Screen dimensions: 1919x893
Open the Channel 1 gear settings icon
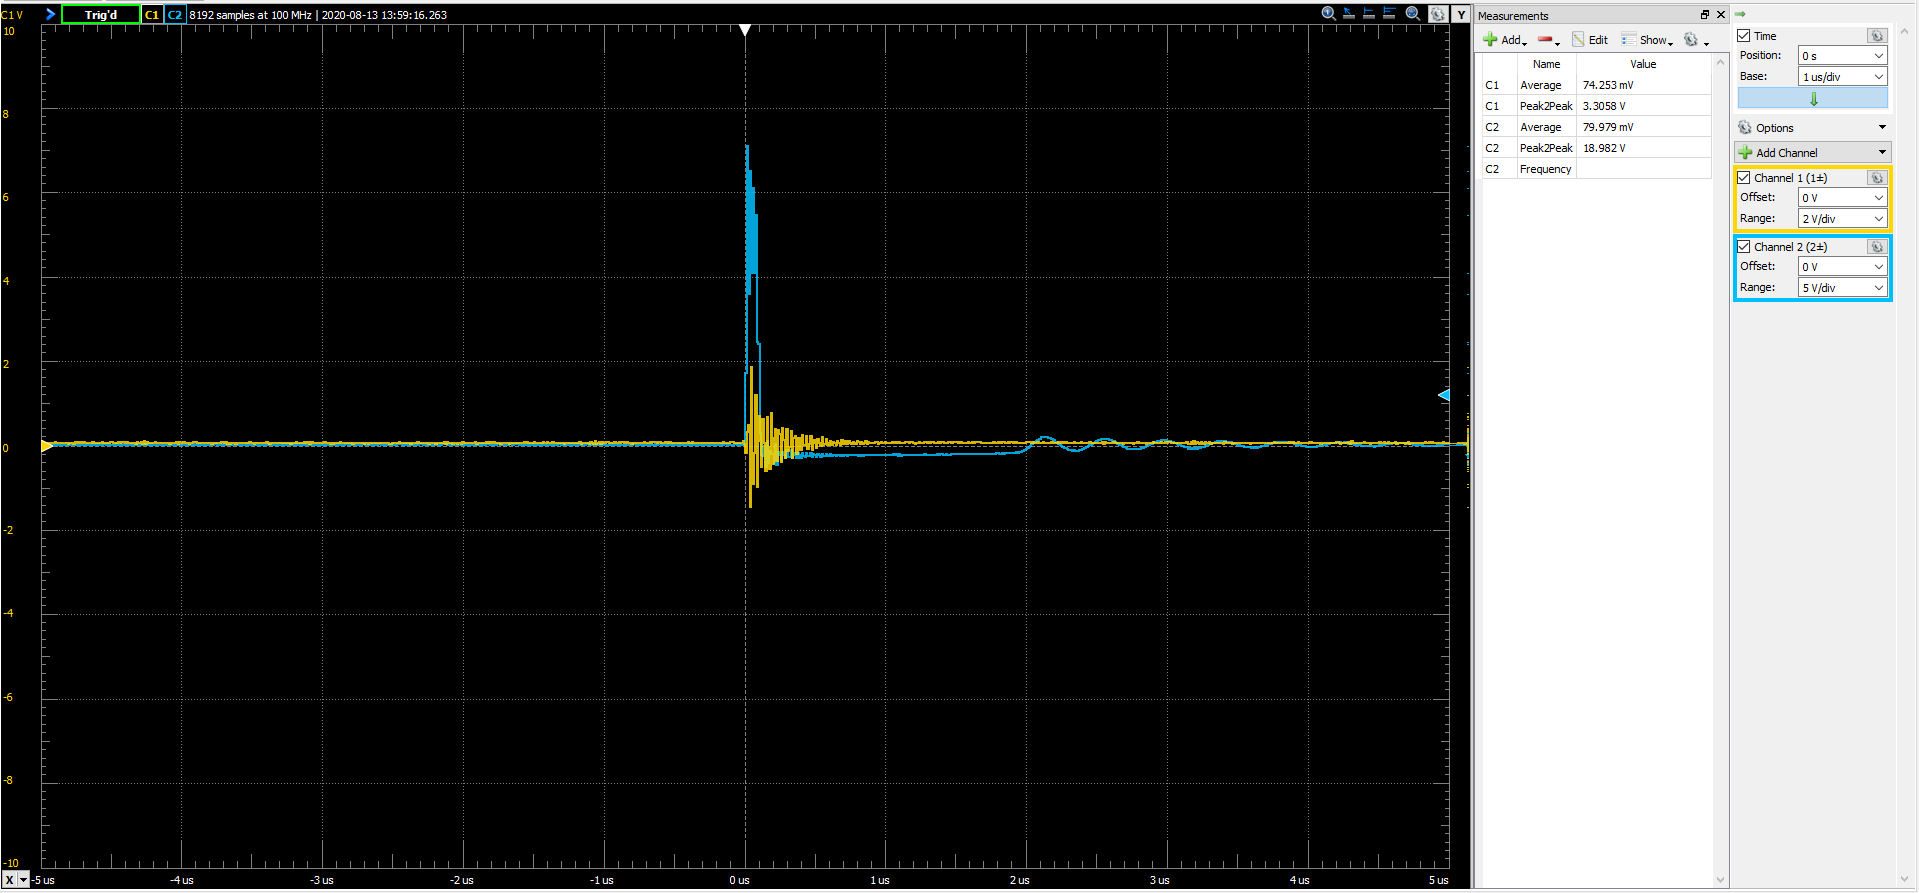click(1877, 178)
